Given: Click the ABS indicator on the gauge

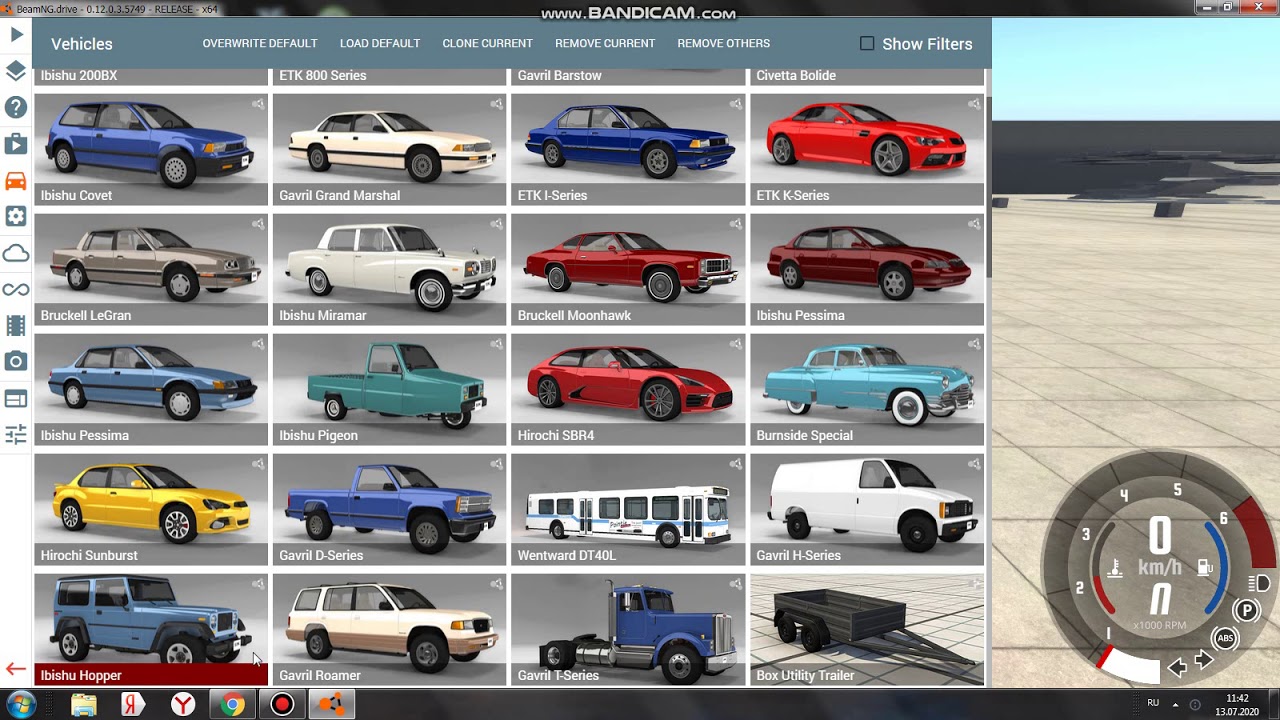Looking at the screenshot, I should (x=1225, y=638).
